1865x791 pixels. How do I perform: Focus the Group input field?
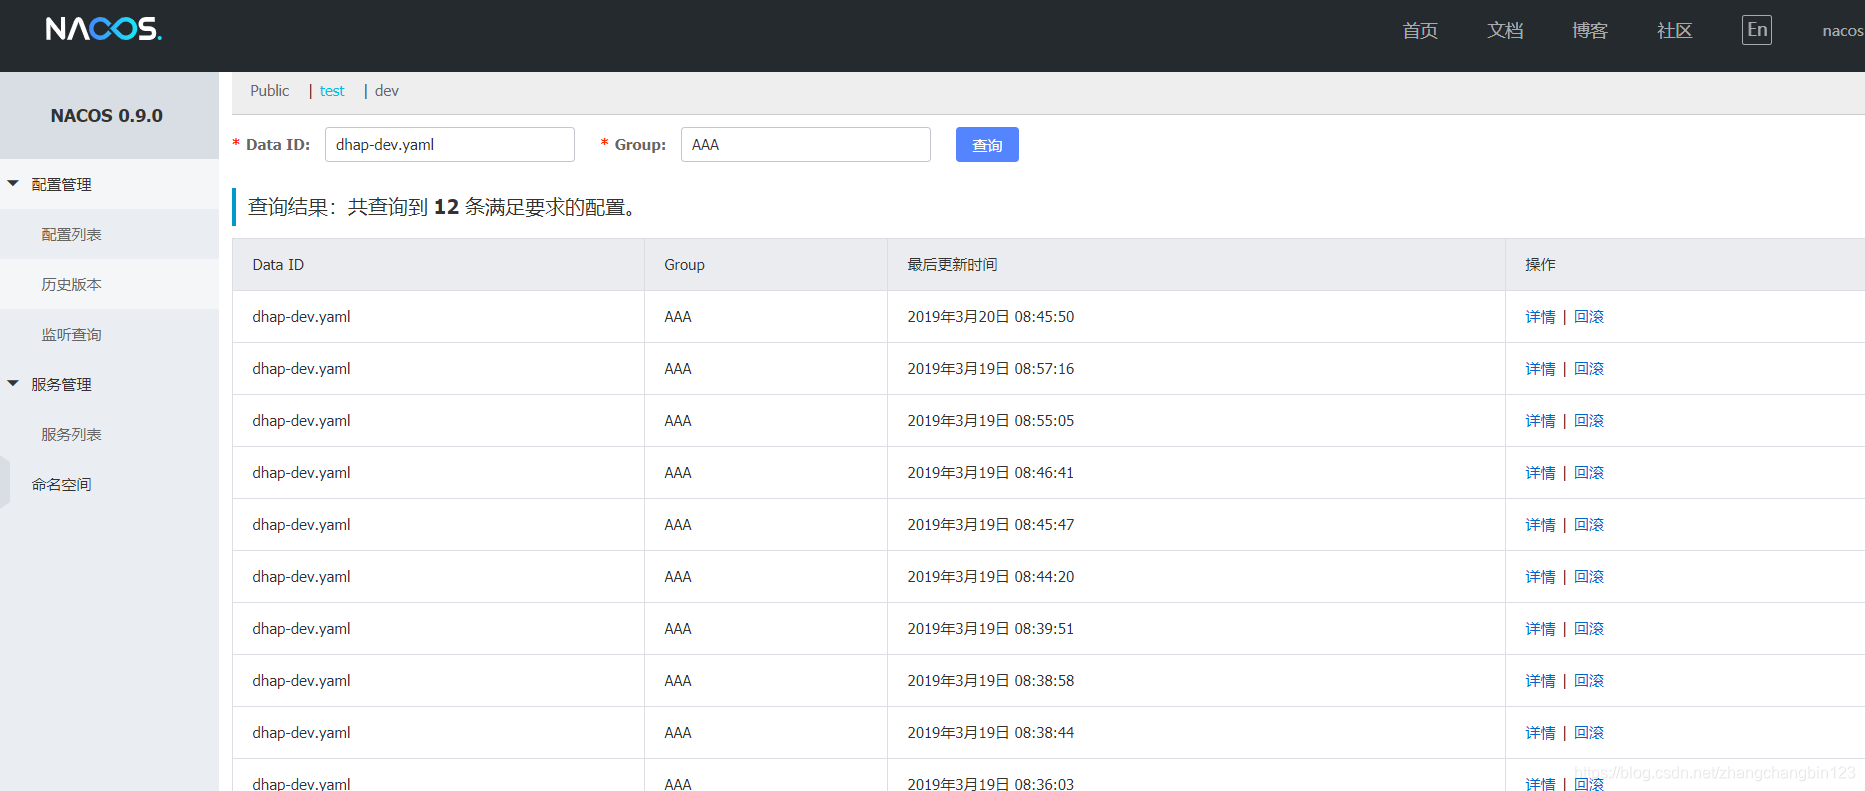point(806,145)
